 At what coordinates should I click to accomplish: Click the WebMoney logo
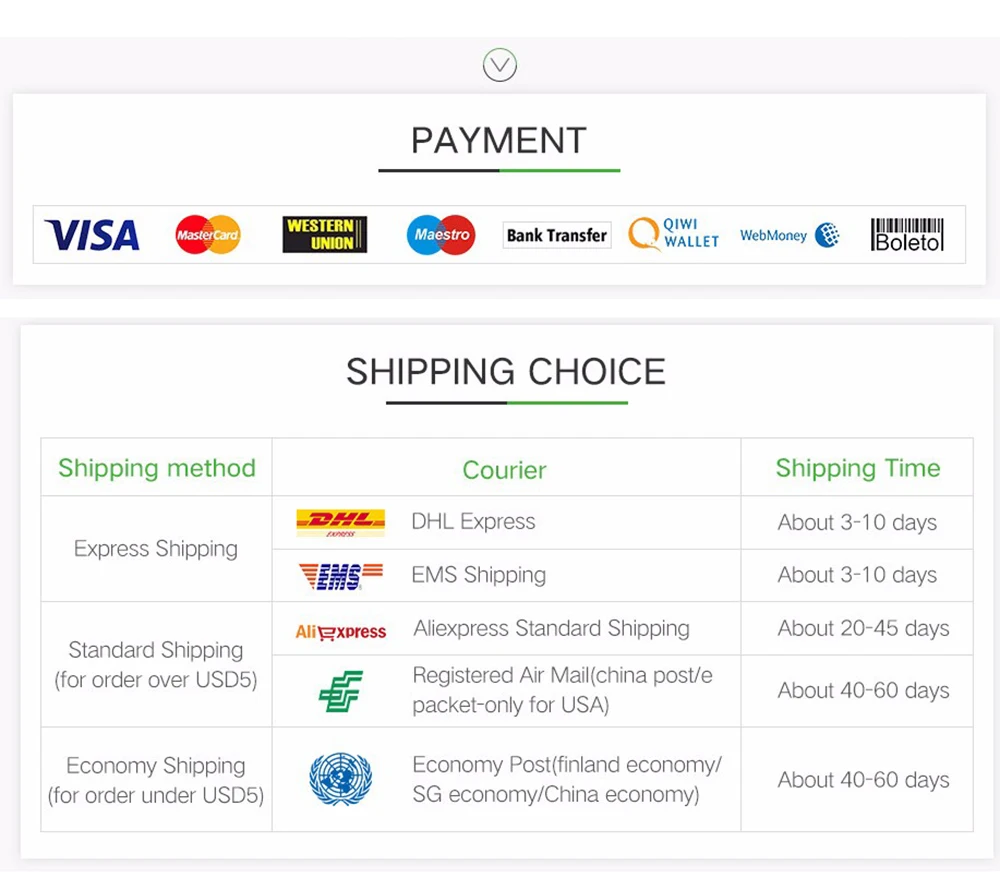coord(790,235)
